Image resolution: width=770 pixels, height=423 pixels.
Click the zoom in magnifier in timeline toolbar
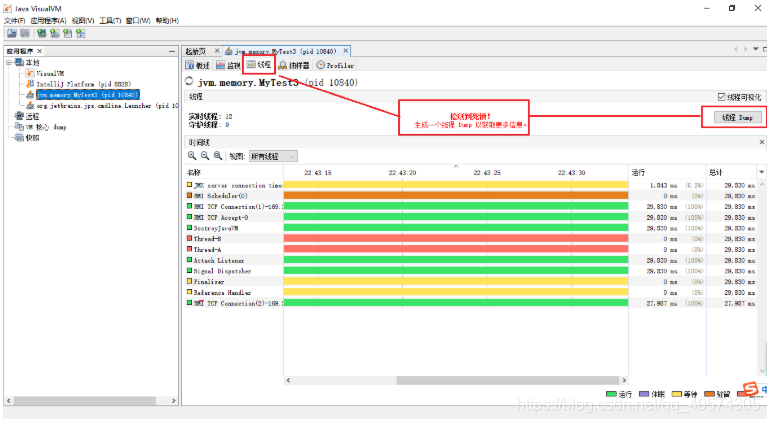(x=192, y=156)
